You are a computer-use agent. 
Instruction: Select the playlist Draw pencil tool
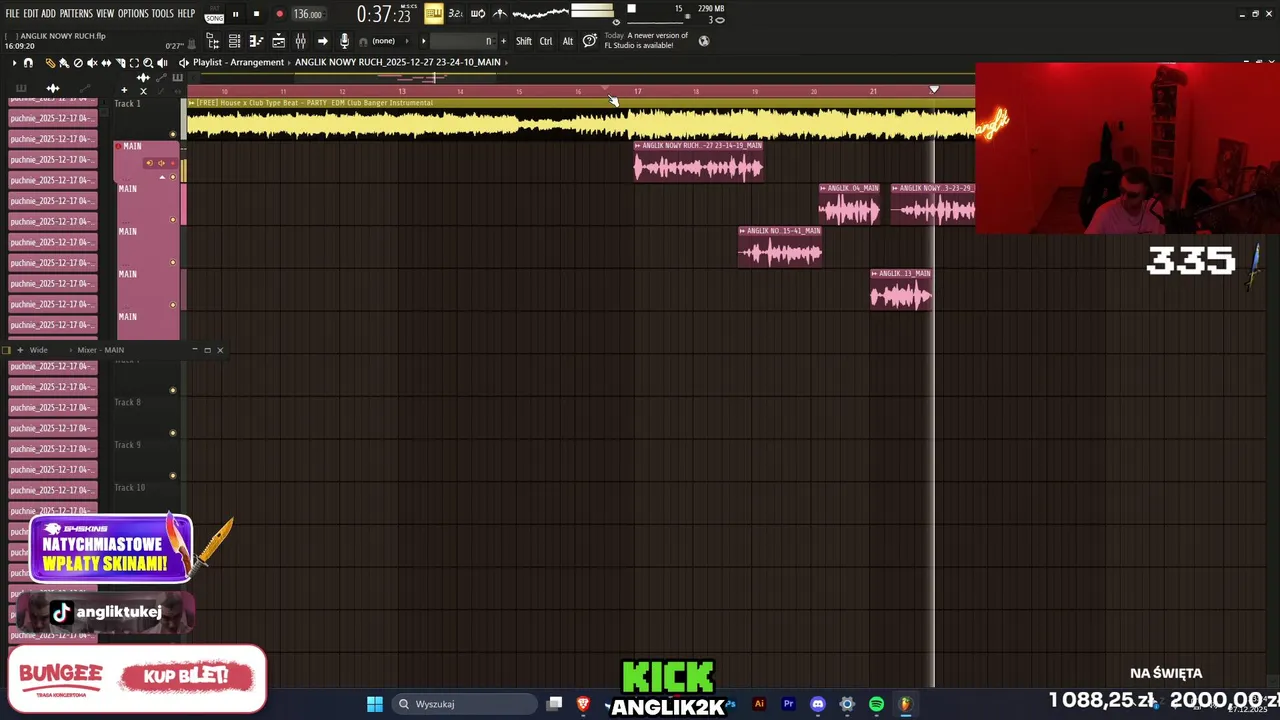point(50,63)
